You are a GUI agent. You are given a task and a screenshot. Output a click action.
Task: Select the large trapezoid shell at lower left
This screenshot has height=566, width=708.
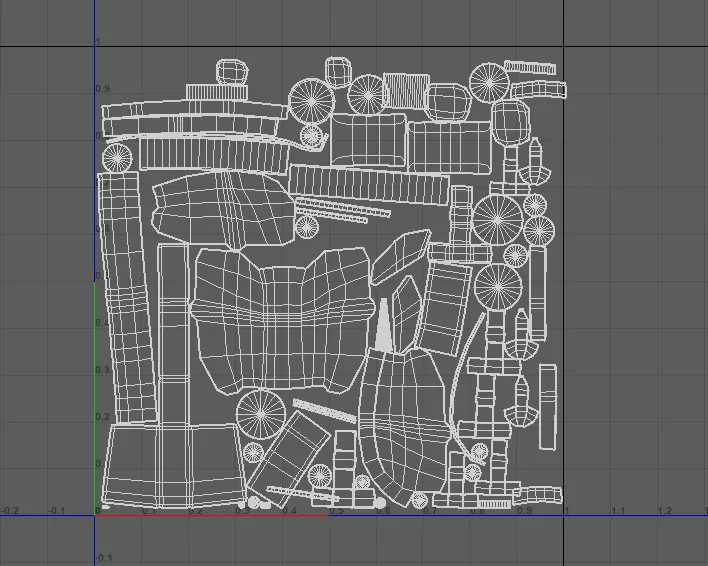pos(172,465)
